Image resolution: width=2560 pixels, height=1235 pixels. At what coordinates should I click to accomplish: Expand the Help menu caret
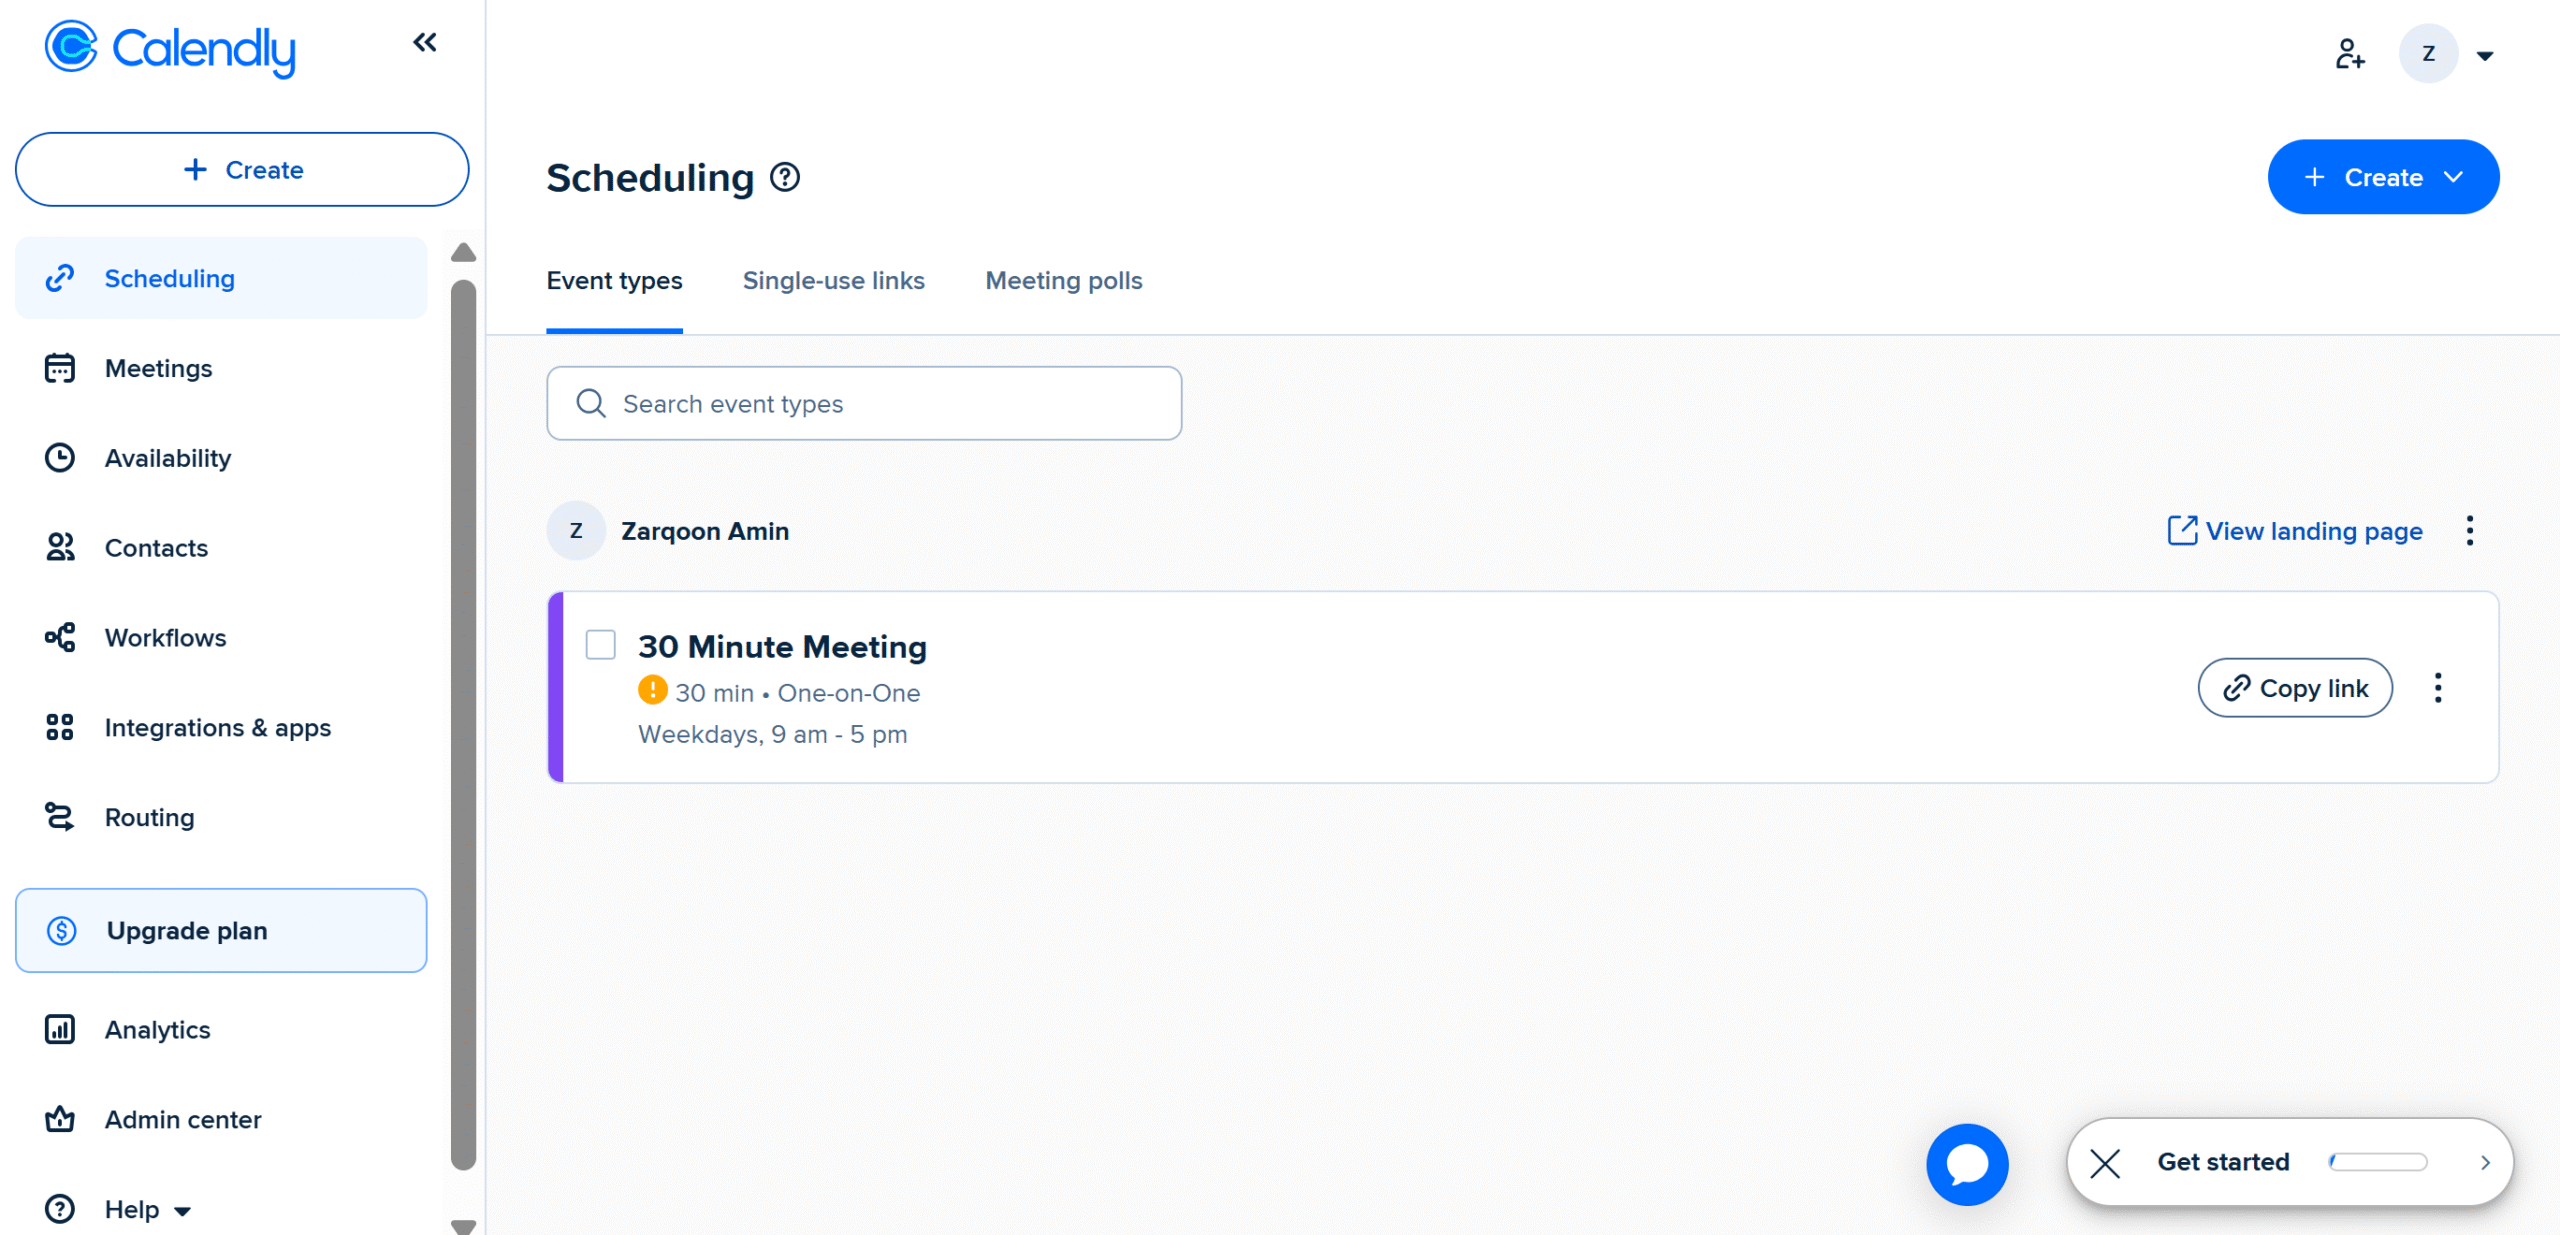[x=182, y=1212]
